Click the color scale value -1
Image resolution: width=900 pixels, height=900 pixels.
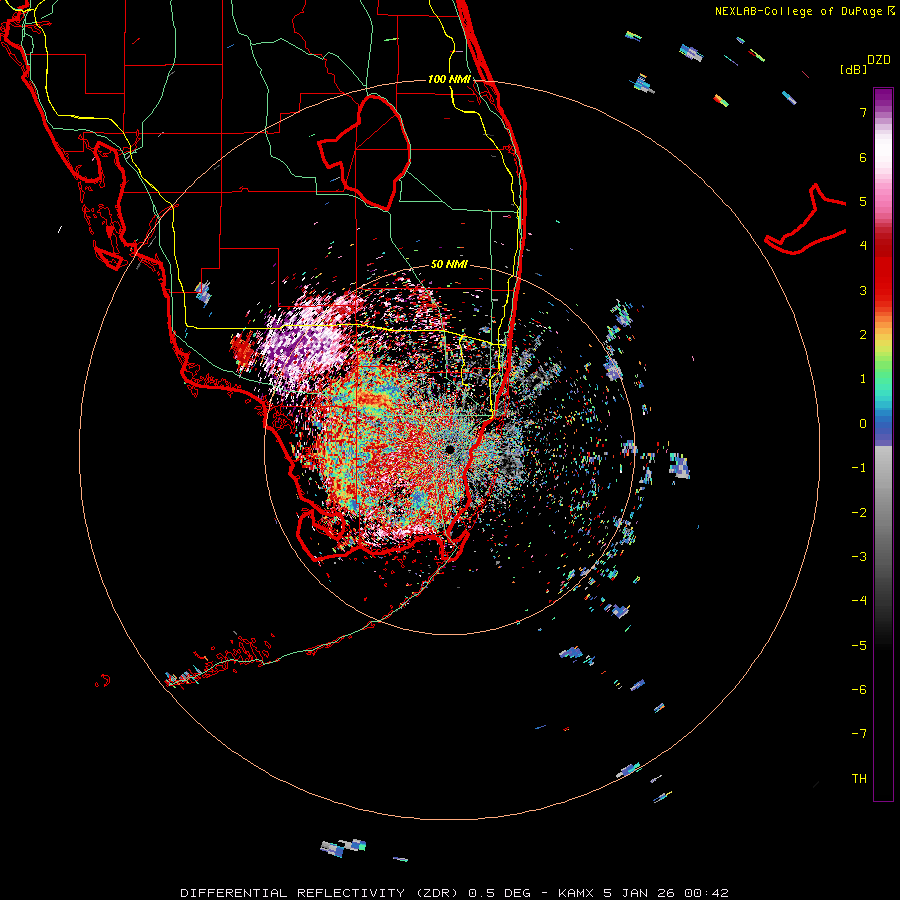coord(859,468)
